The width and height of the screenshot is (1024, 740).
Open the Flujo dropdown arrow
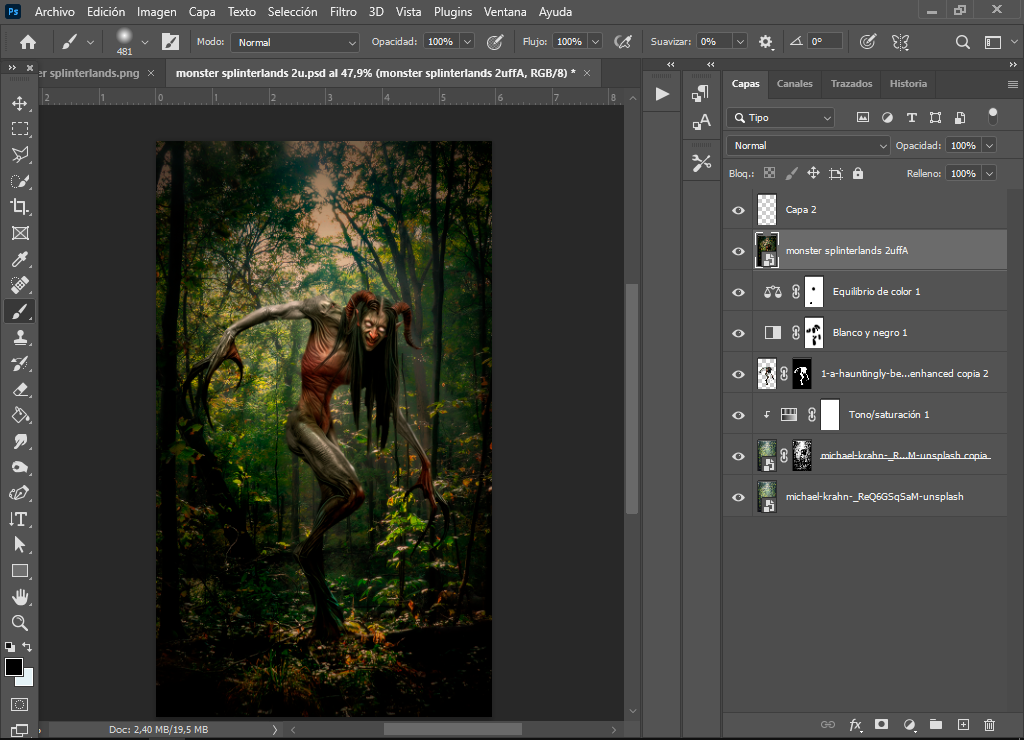(x=596, y=42)
